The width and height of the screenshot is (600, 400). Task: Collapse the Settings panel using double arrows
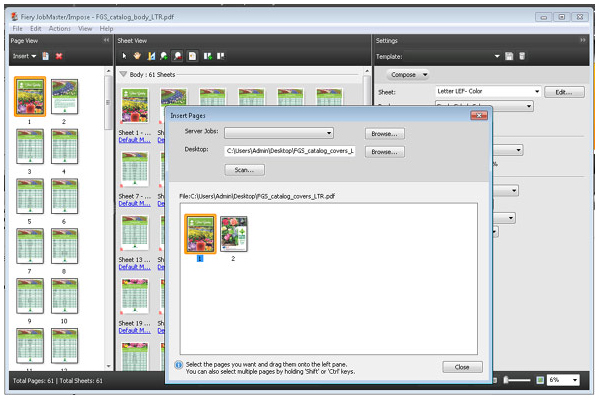click(583, 40)
